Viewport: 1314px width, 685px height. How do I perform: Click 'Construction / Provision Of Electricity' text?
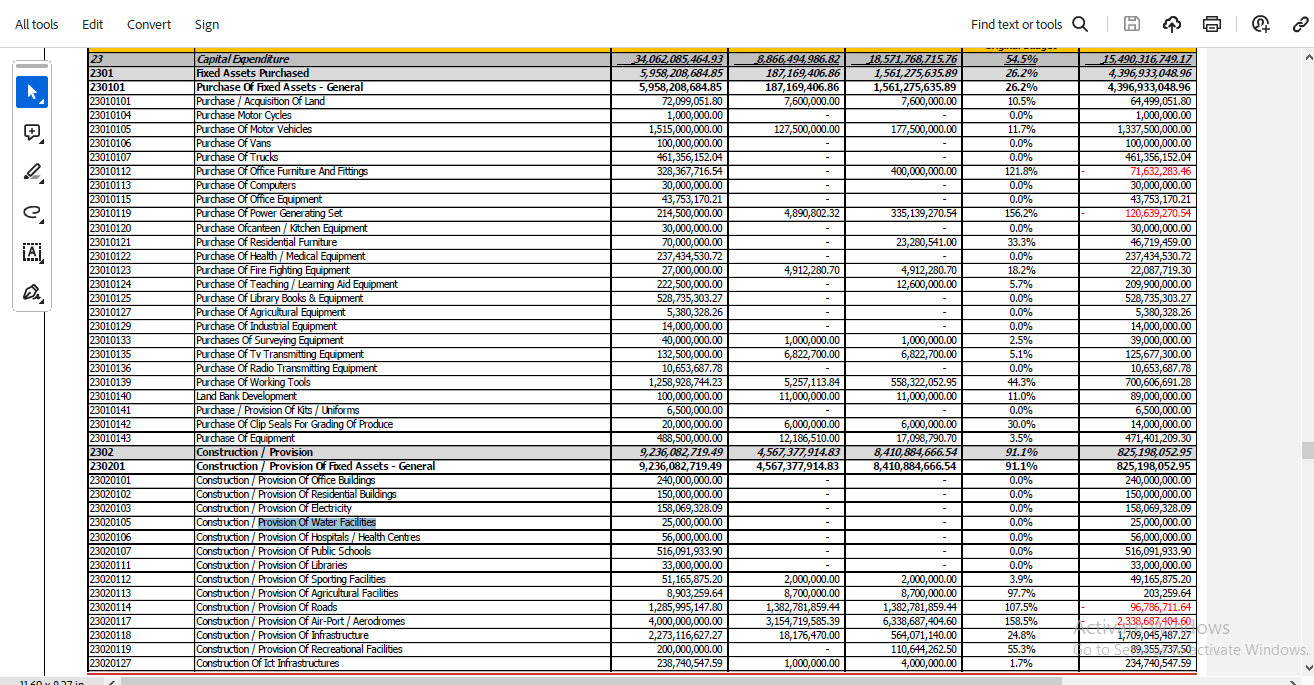275,508
